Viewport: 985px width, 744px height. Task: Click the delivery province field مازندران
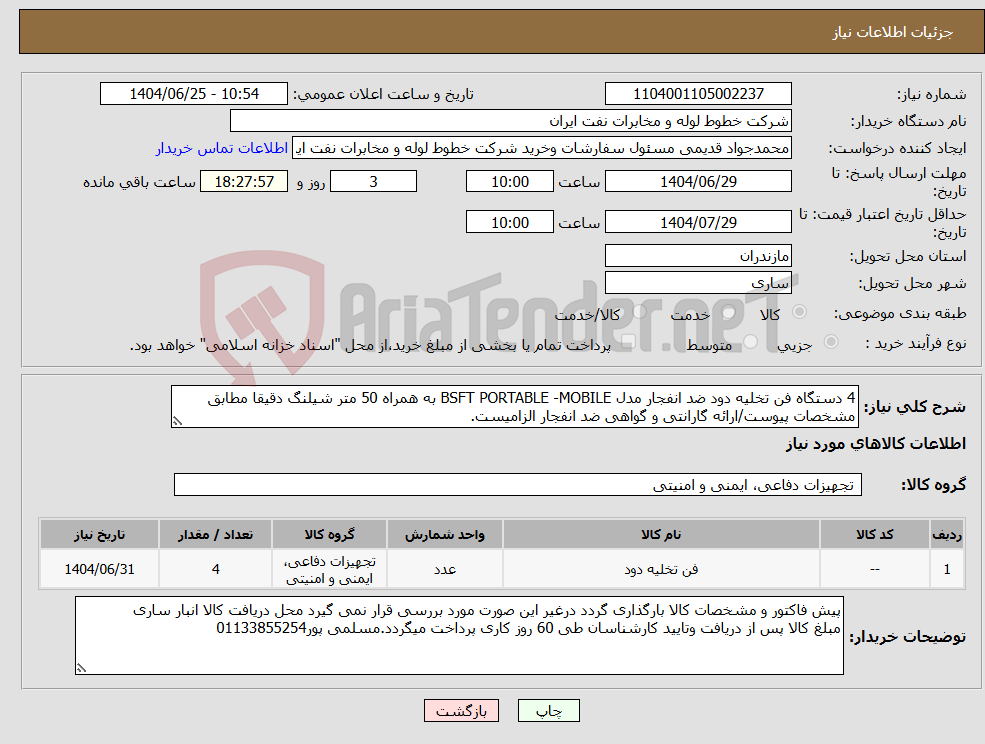click(698, 256)
